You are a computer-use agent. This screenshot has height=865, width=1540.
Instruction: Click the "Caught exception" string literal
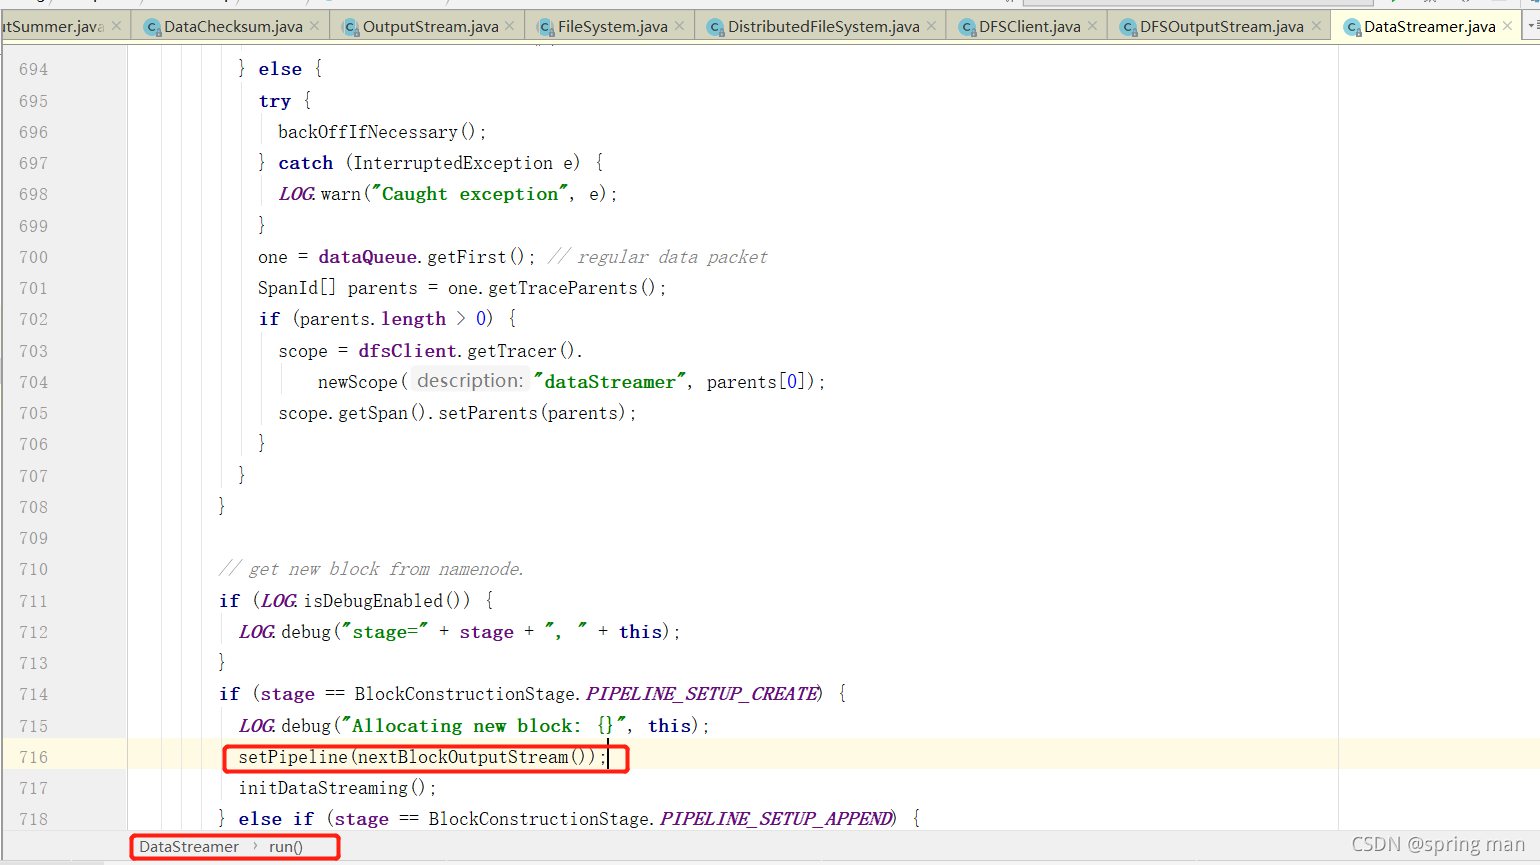(469, 194)
